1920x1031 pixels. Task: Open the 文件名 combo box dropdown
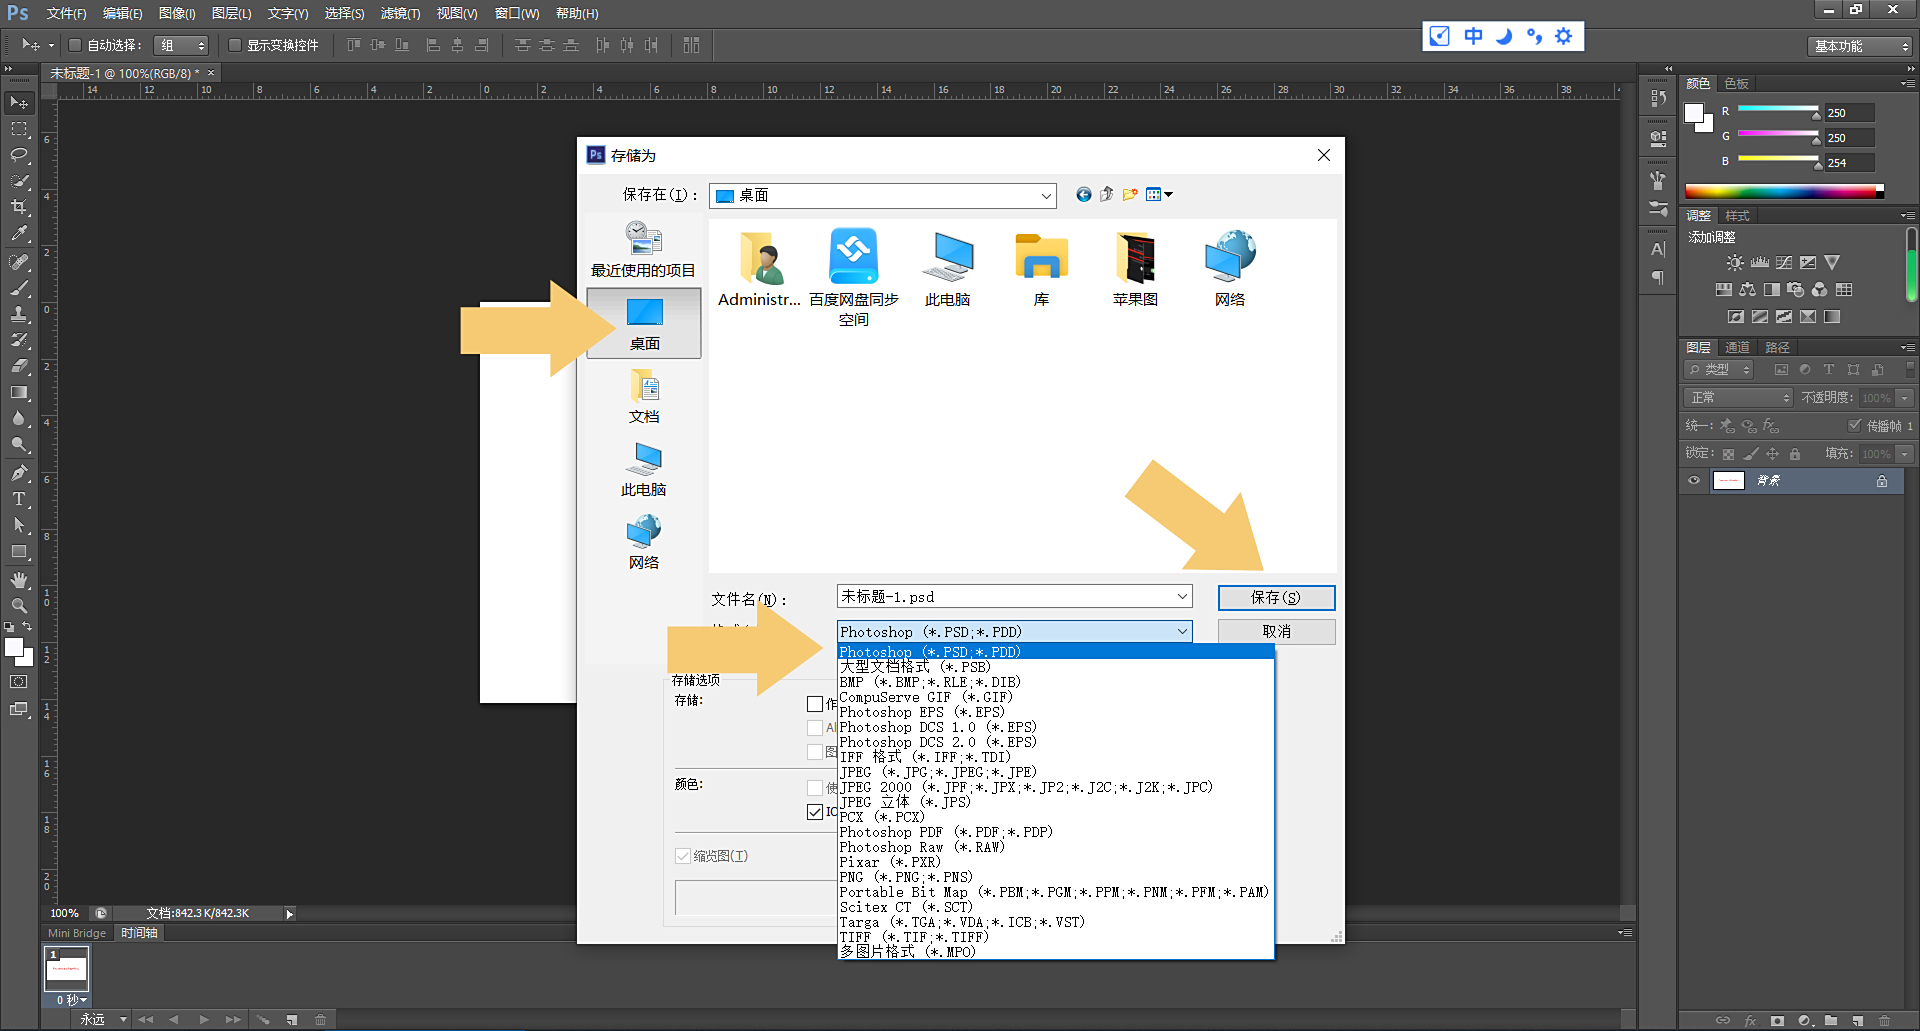coord(1182,597)
